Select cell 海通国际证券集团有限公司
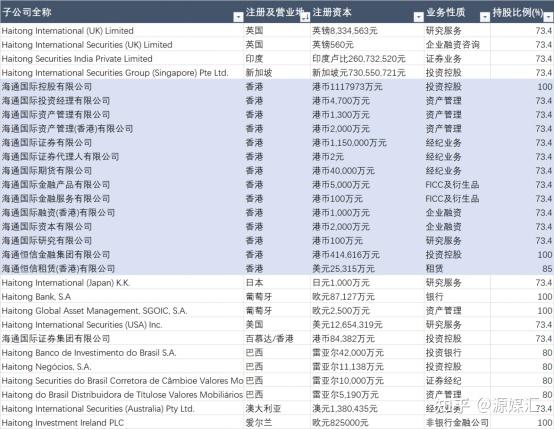554x429 pixels. [122, 339]
